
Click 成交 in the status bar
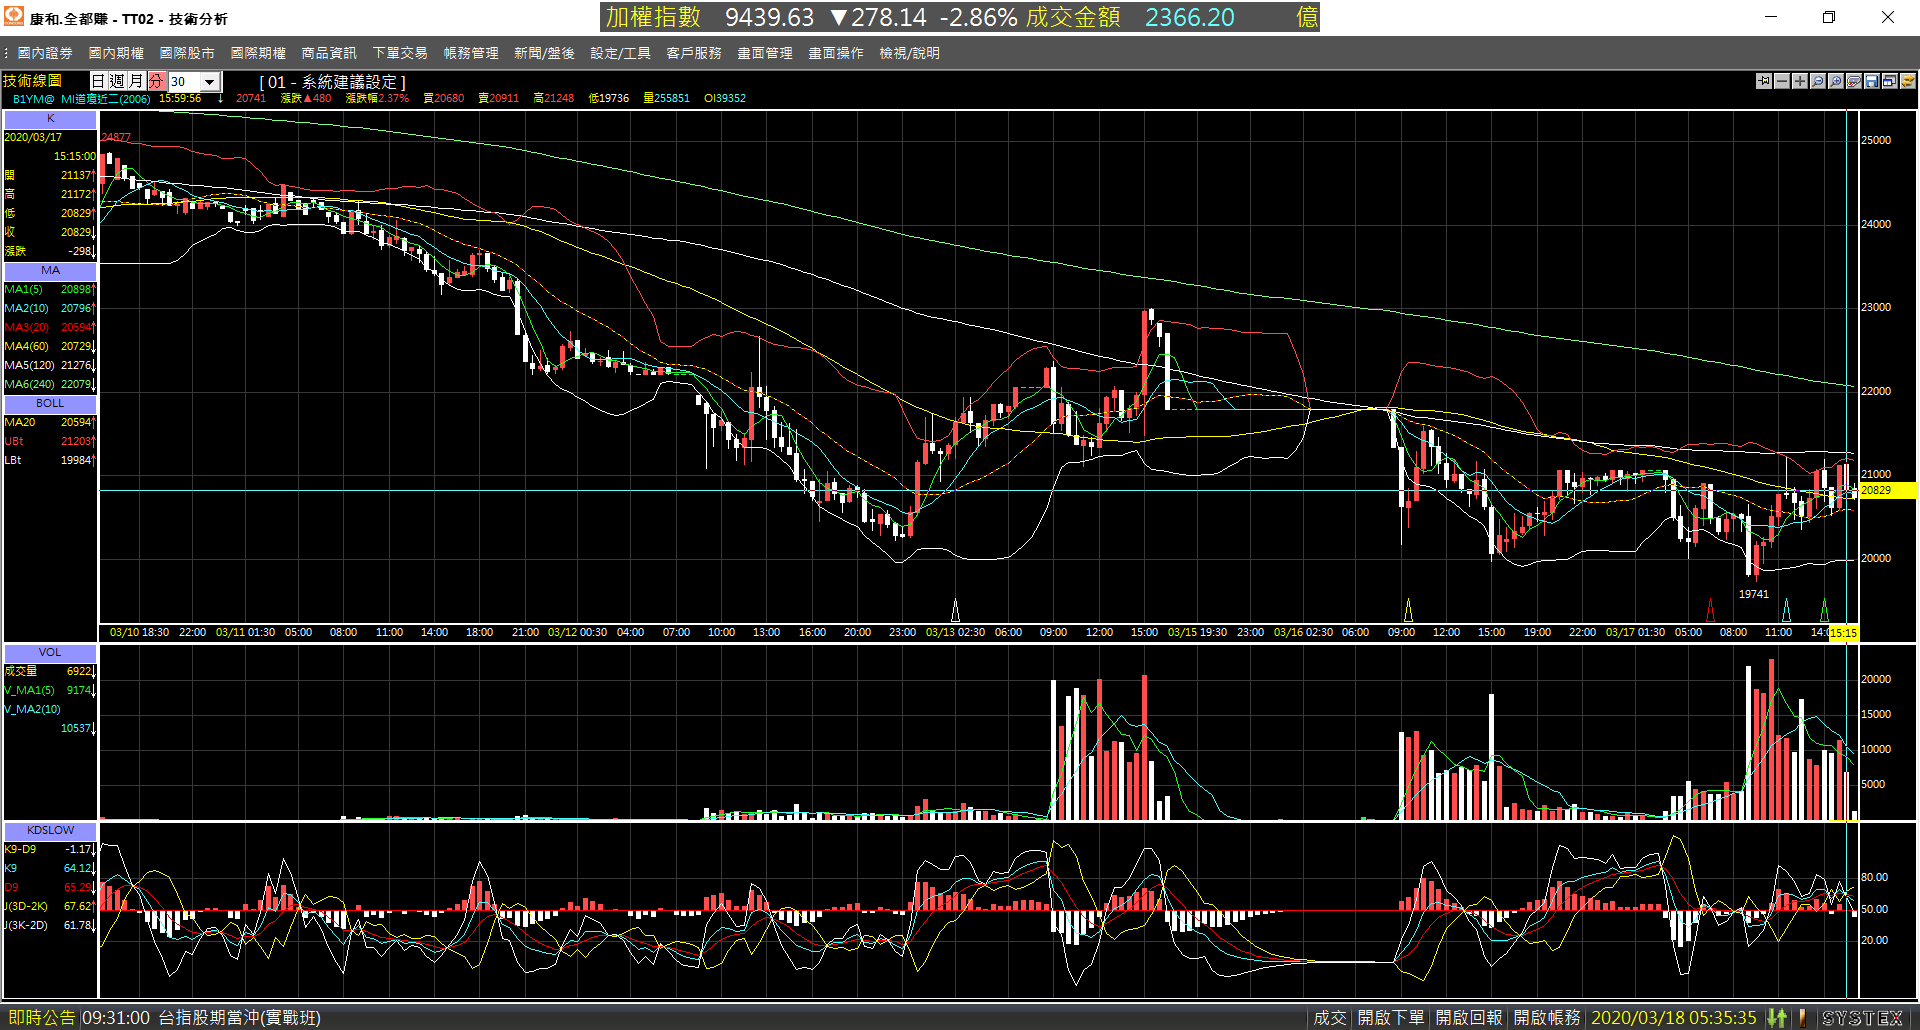coord(1330,1018)
